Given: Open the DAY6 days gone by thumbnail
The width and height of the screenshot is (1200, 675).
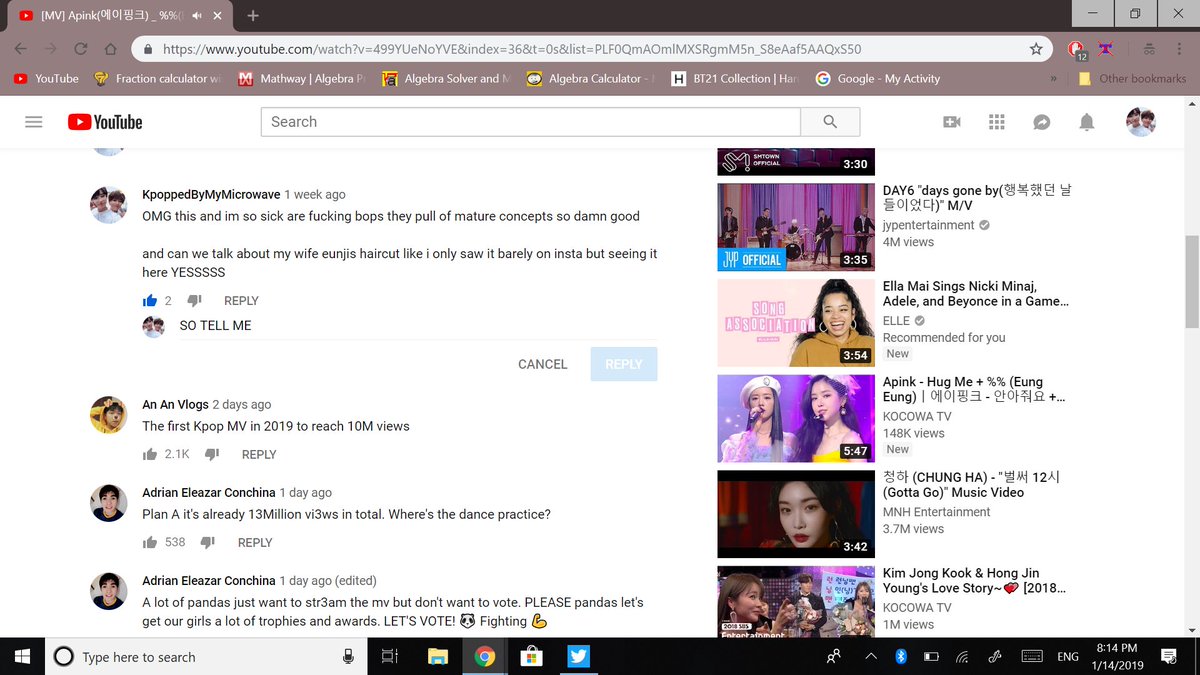Looking at the screenshot, I should (x=796, y=227).
